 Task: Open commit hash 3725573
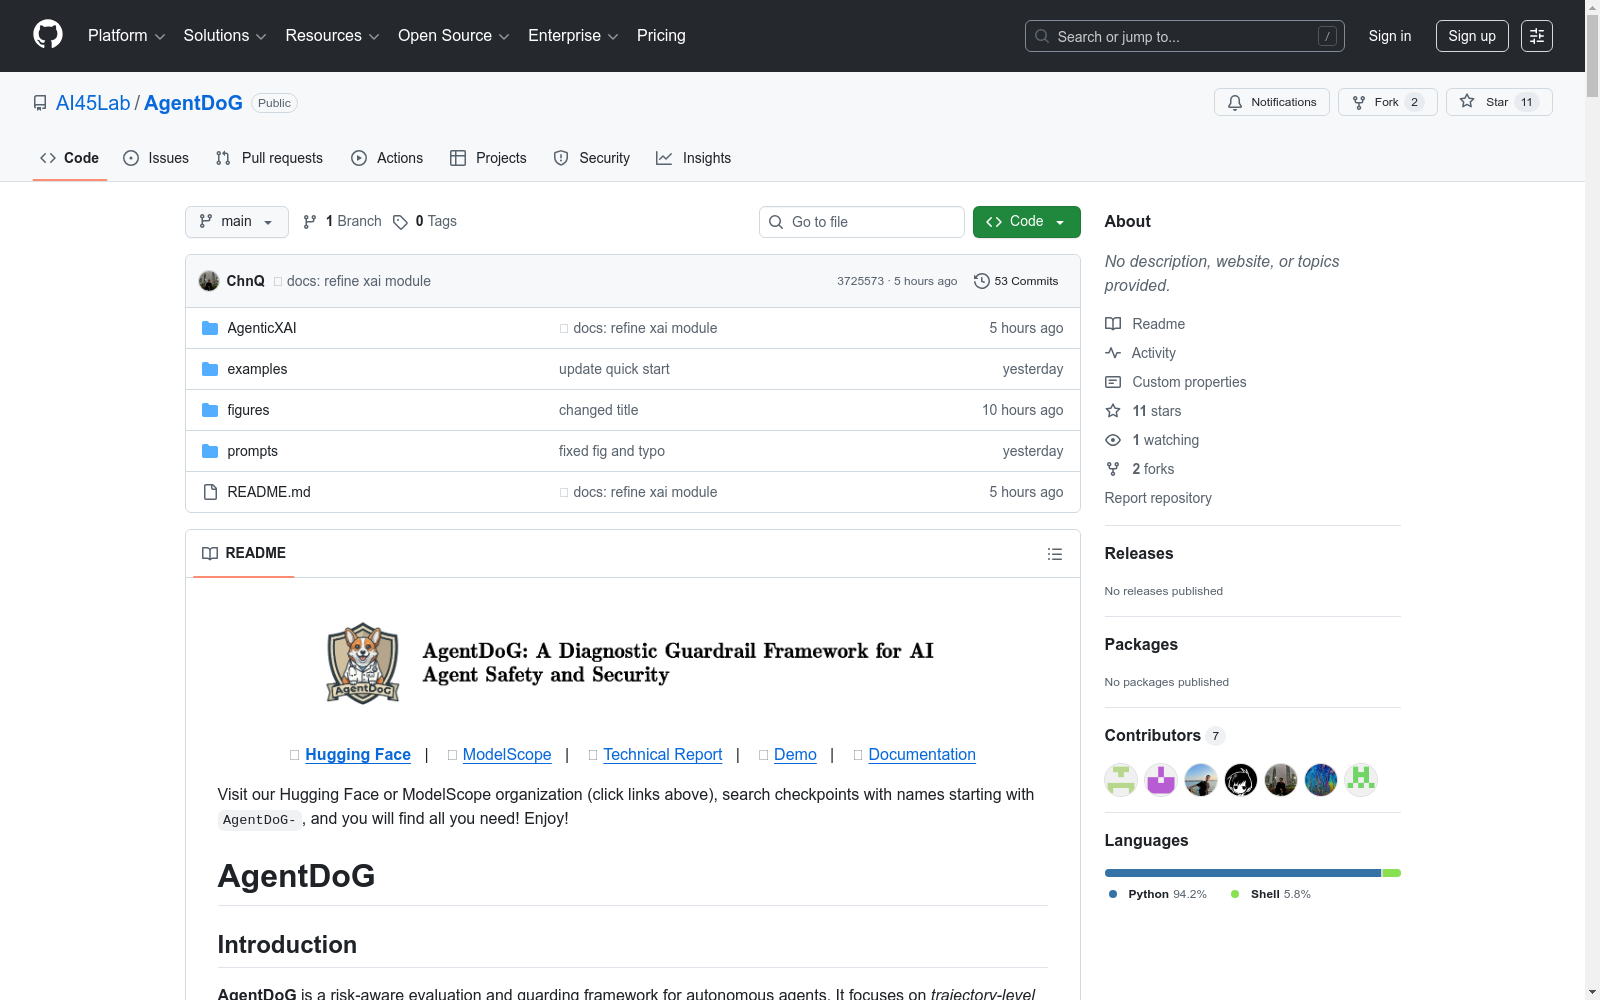[861, 281]
